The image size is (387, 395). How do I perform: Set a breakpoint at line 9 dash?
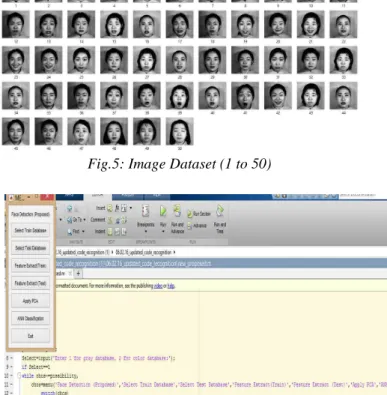[12, 367]
